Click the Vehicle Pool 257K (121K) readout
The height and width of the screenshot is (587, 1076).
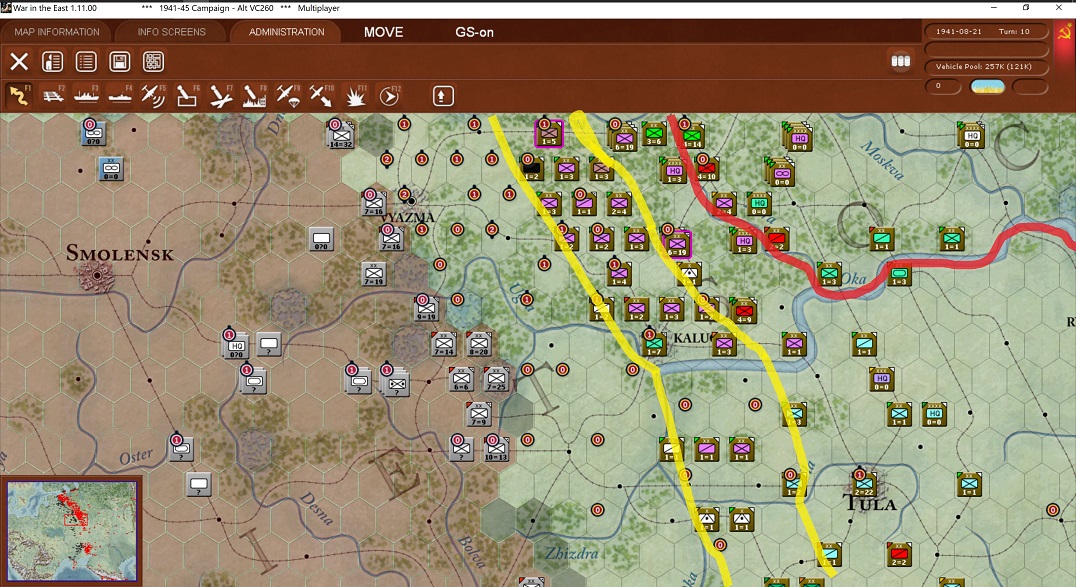(x=986, y=67)
